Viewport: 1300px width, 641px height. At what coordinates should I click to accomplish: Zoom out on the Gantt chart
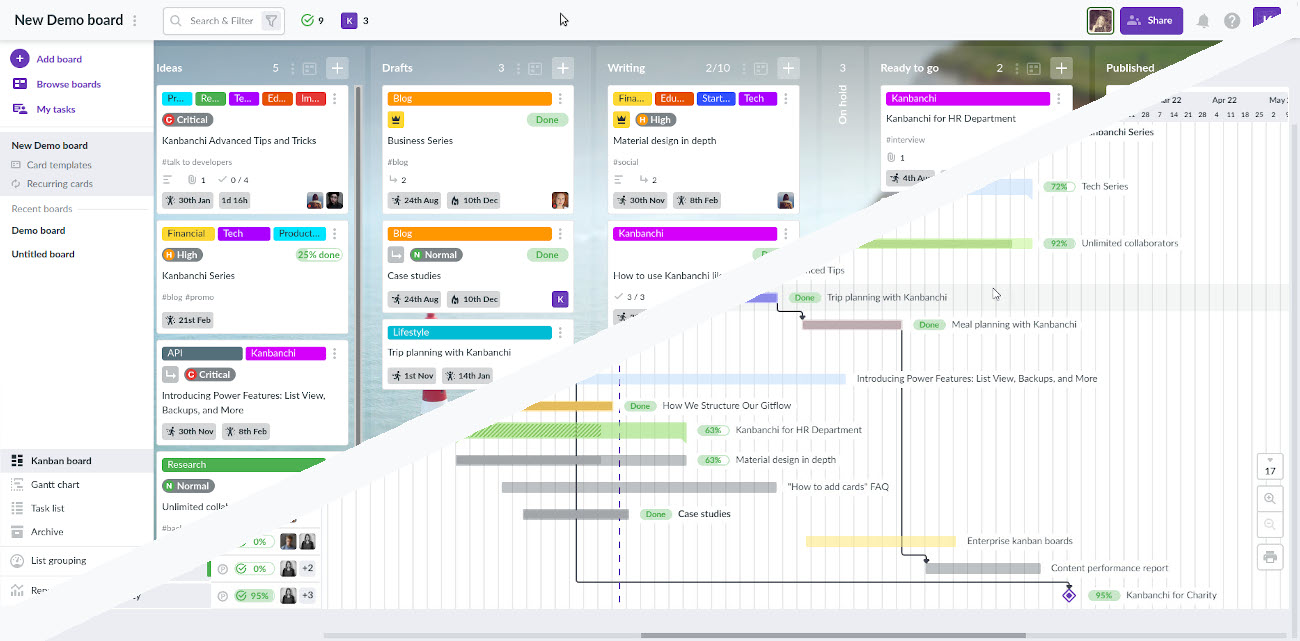[1270, 524]
